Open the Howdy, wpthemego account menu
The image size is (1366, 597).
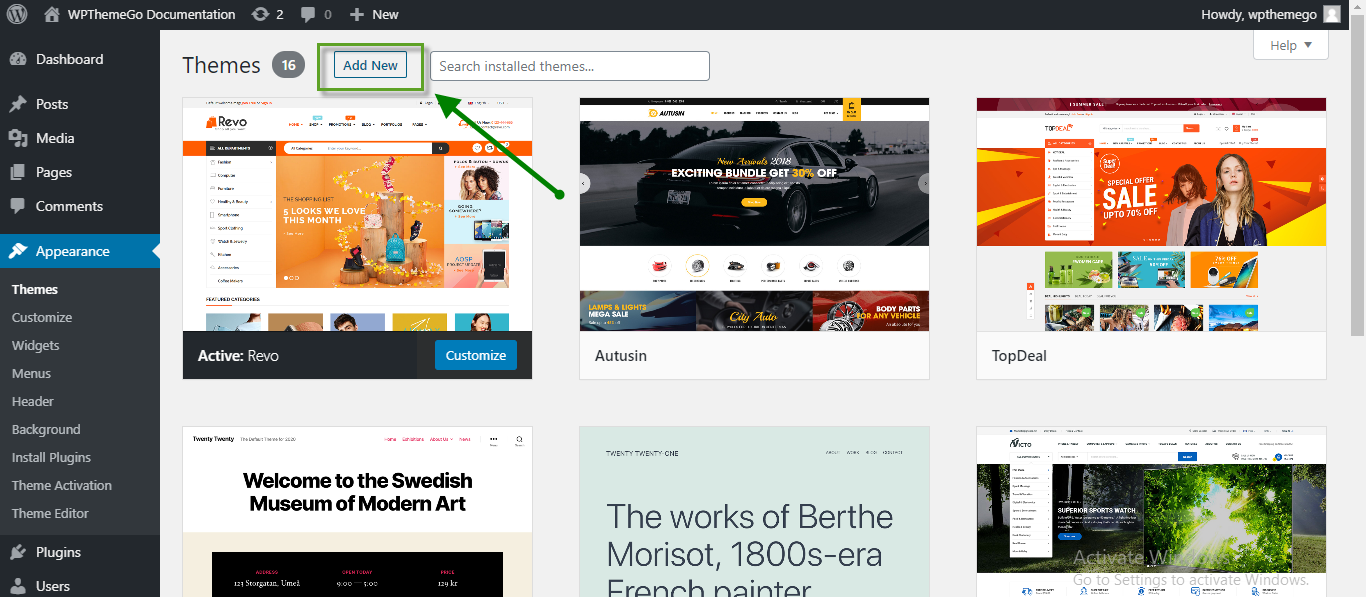(x=1257, y=14)
